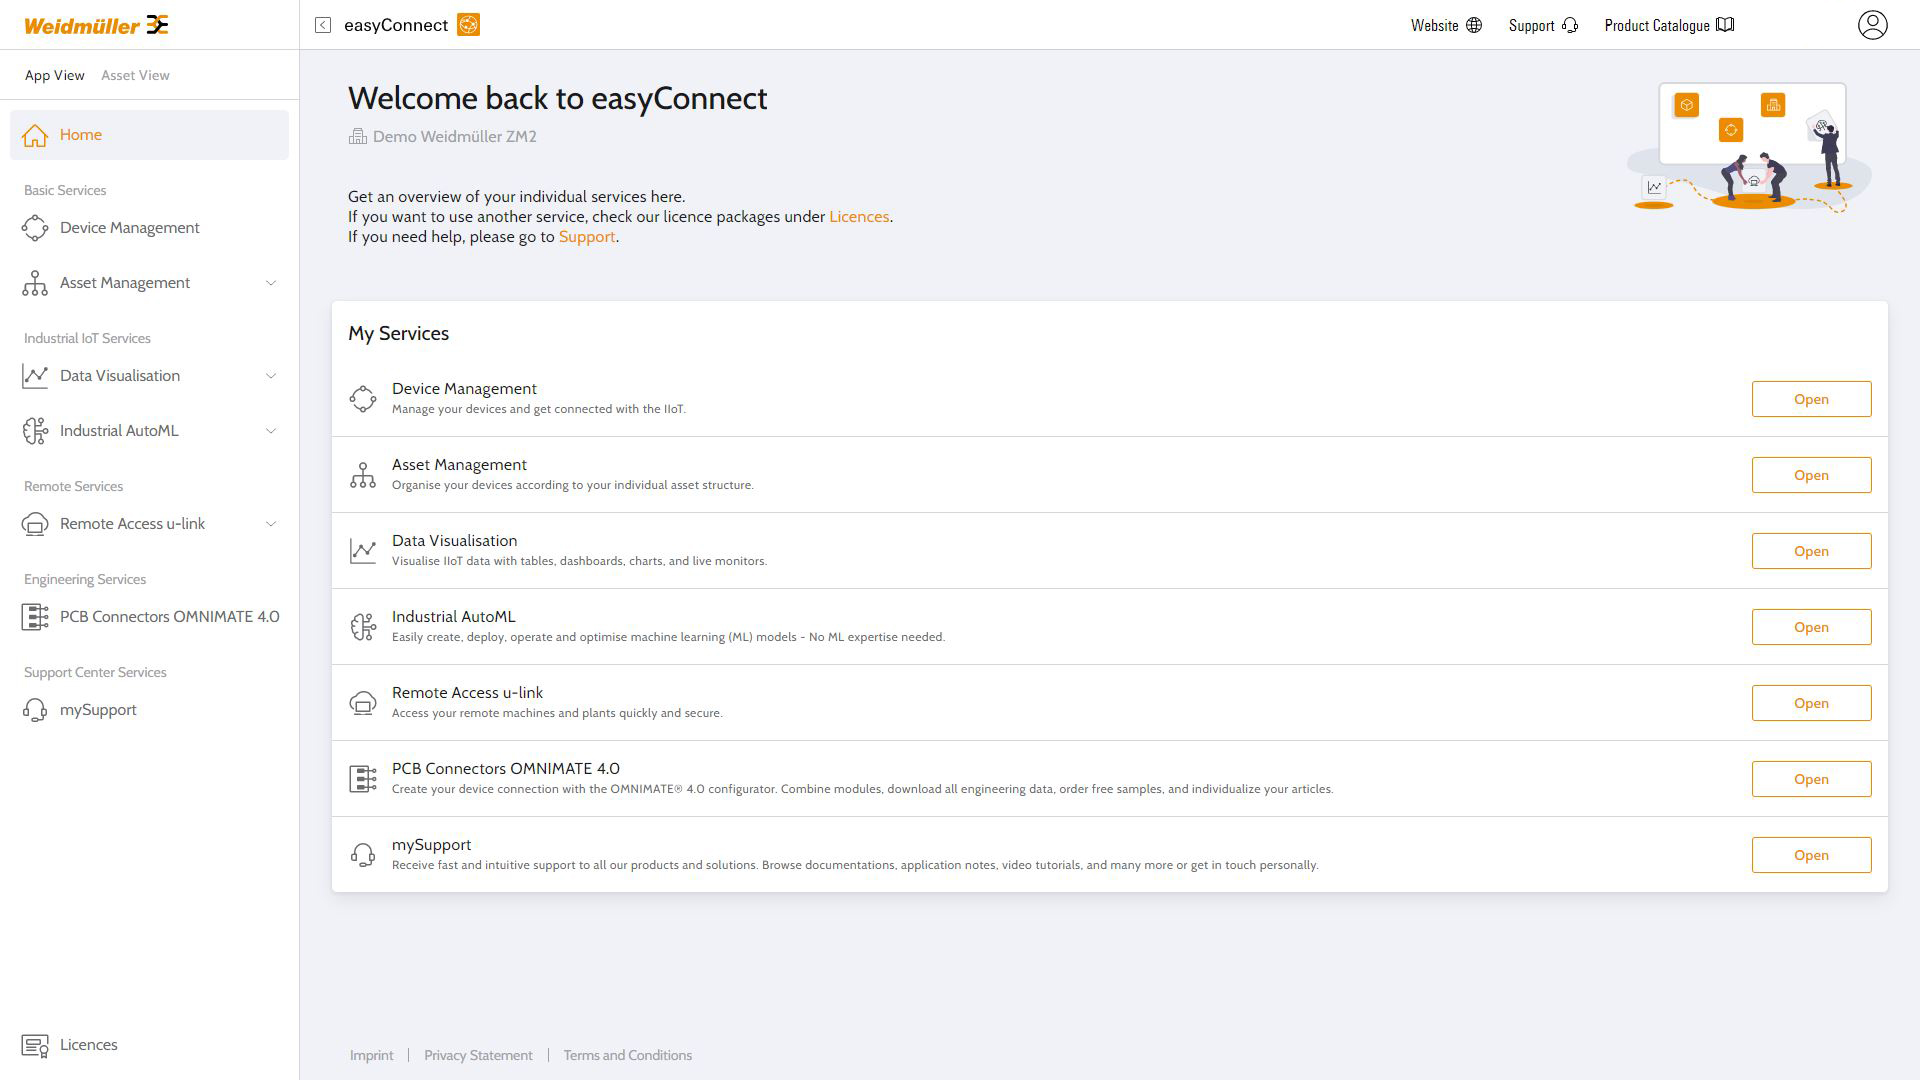Screen dimensions: 1920x1080
Task: Click the Support headset link in the header
Action: tap(1542, 26)
